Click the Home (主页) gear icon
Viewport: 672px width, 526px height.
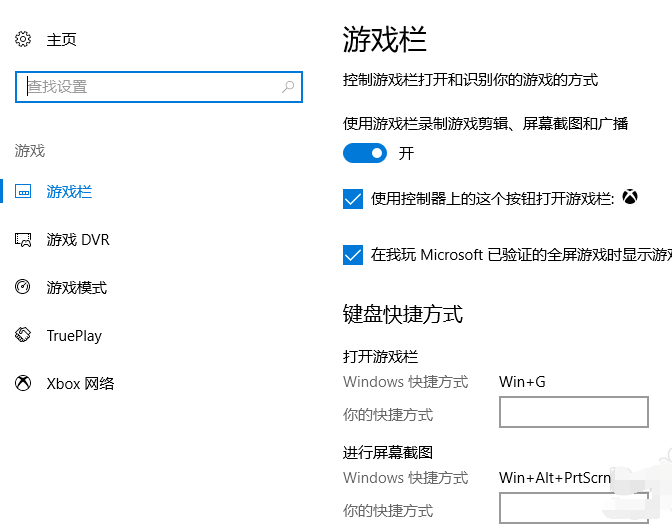click(x=23, y=39)
